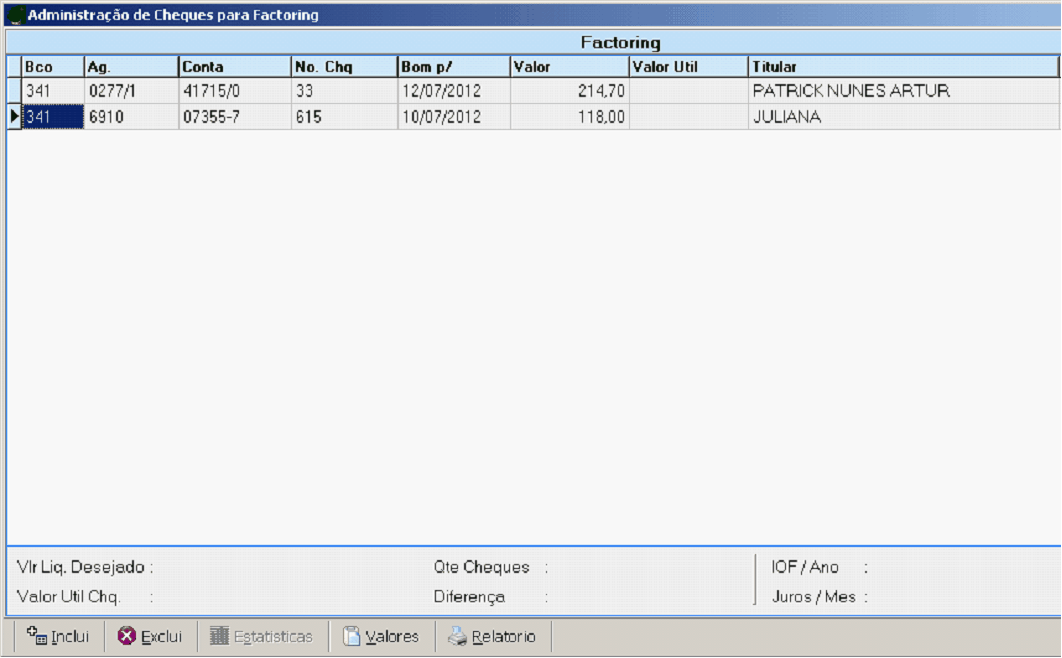
Task: Select the Valor Util column header
Action: (688, 67)
